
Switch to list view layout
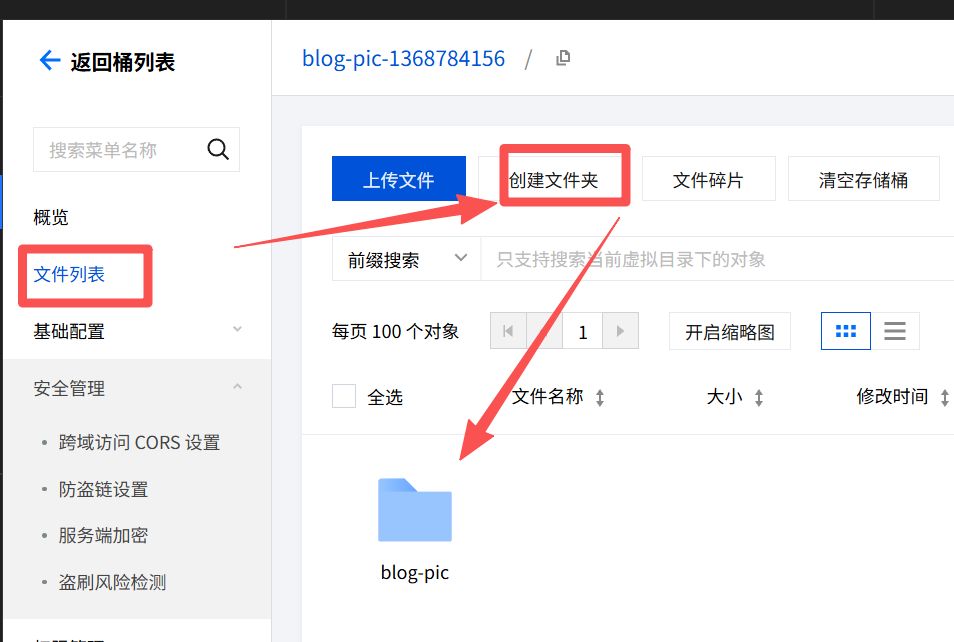(895, 331)
